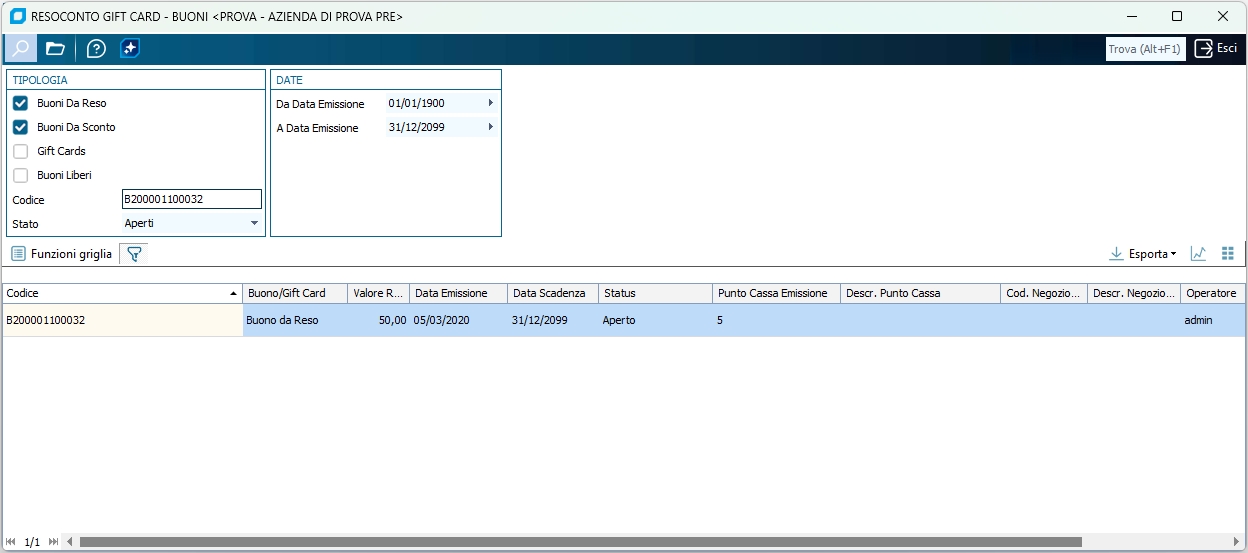Toggle the grid filter funnel icon
Screen dimensions: 1248x553
point(134,254)
